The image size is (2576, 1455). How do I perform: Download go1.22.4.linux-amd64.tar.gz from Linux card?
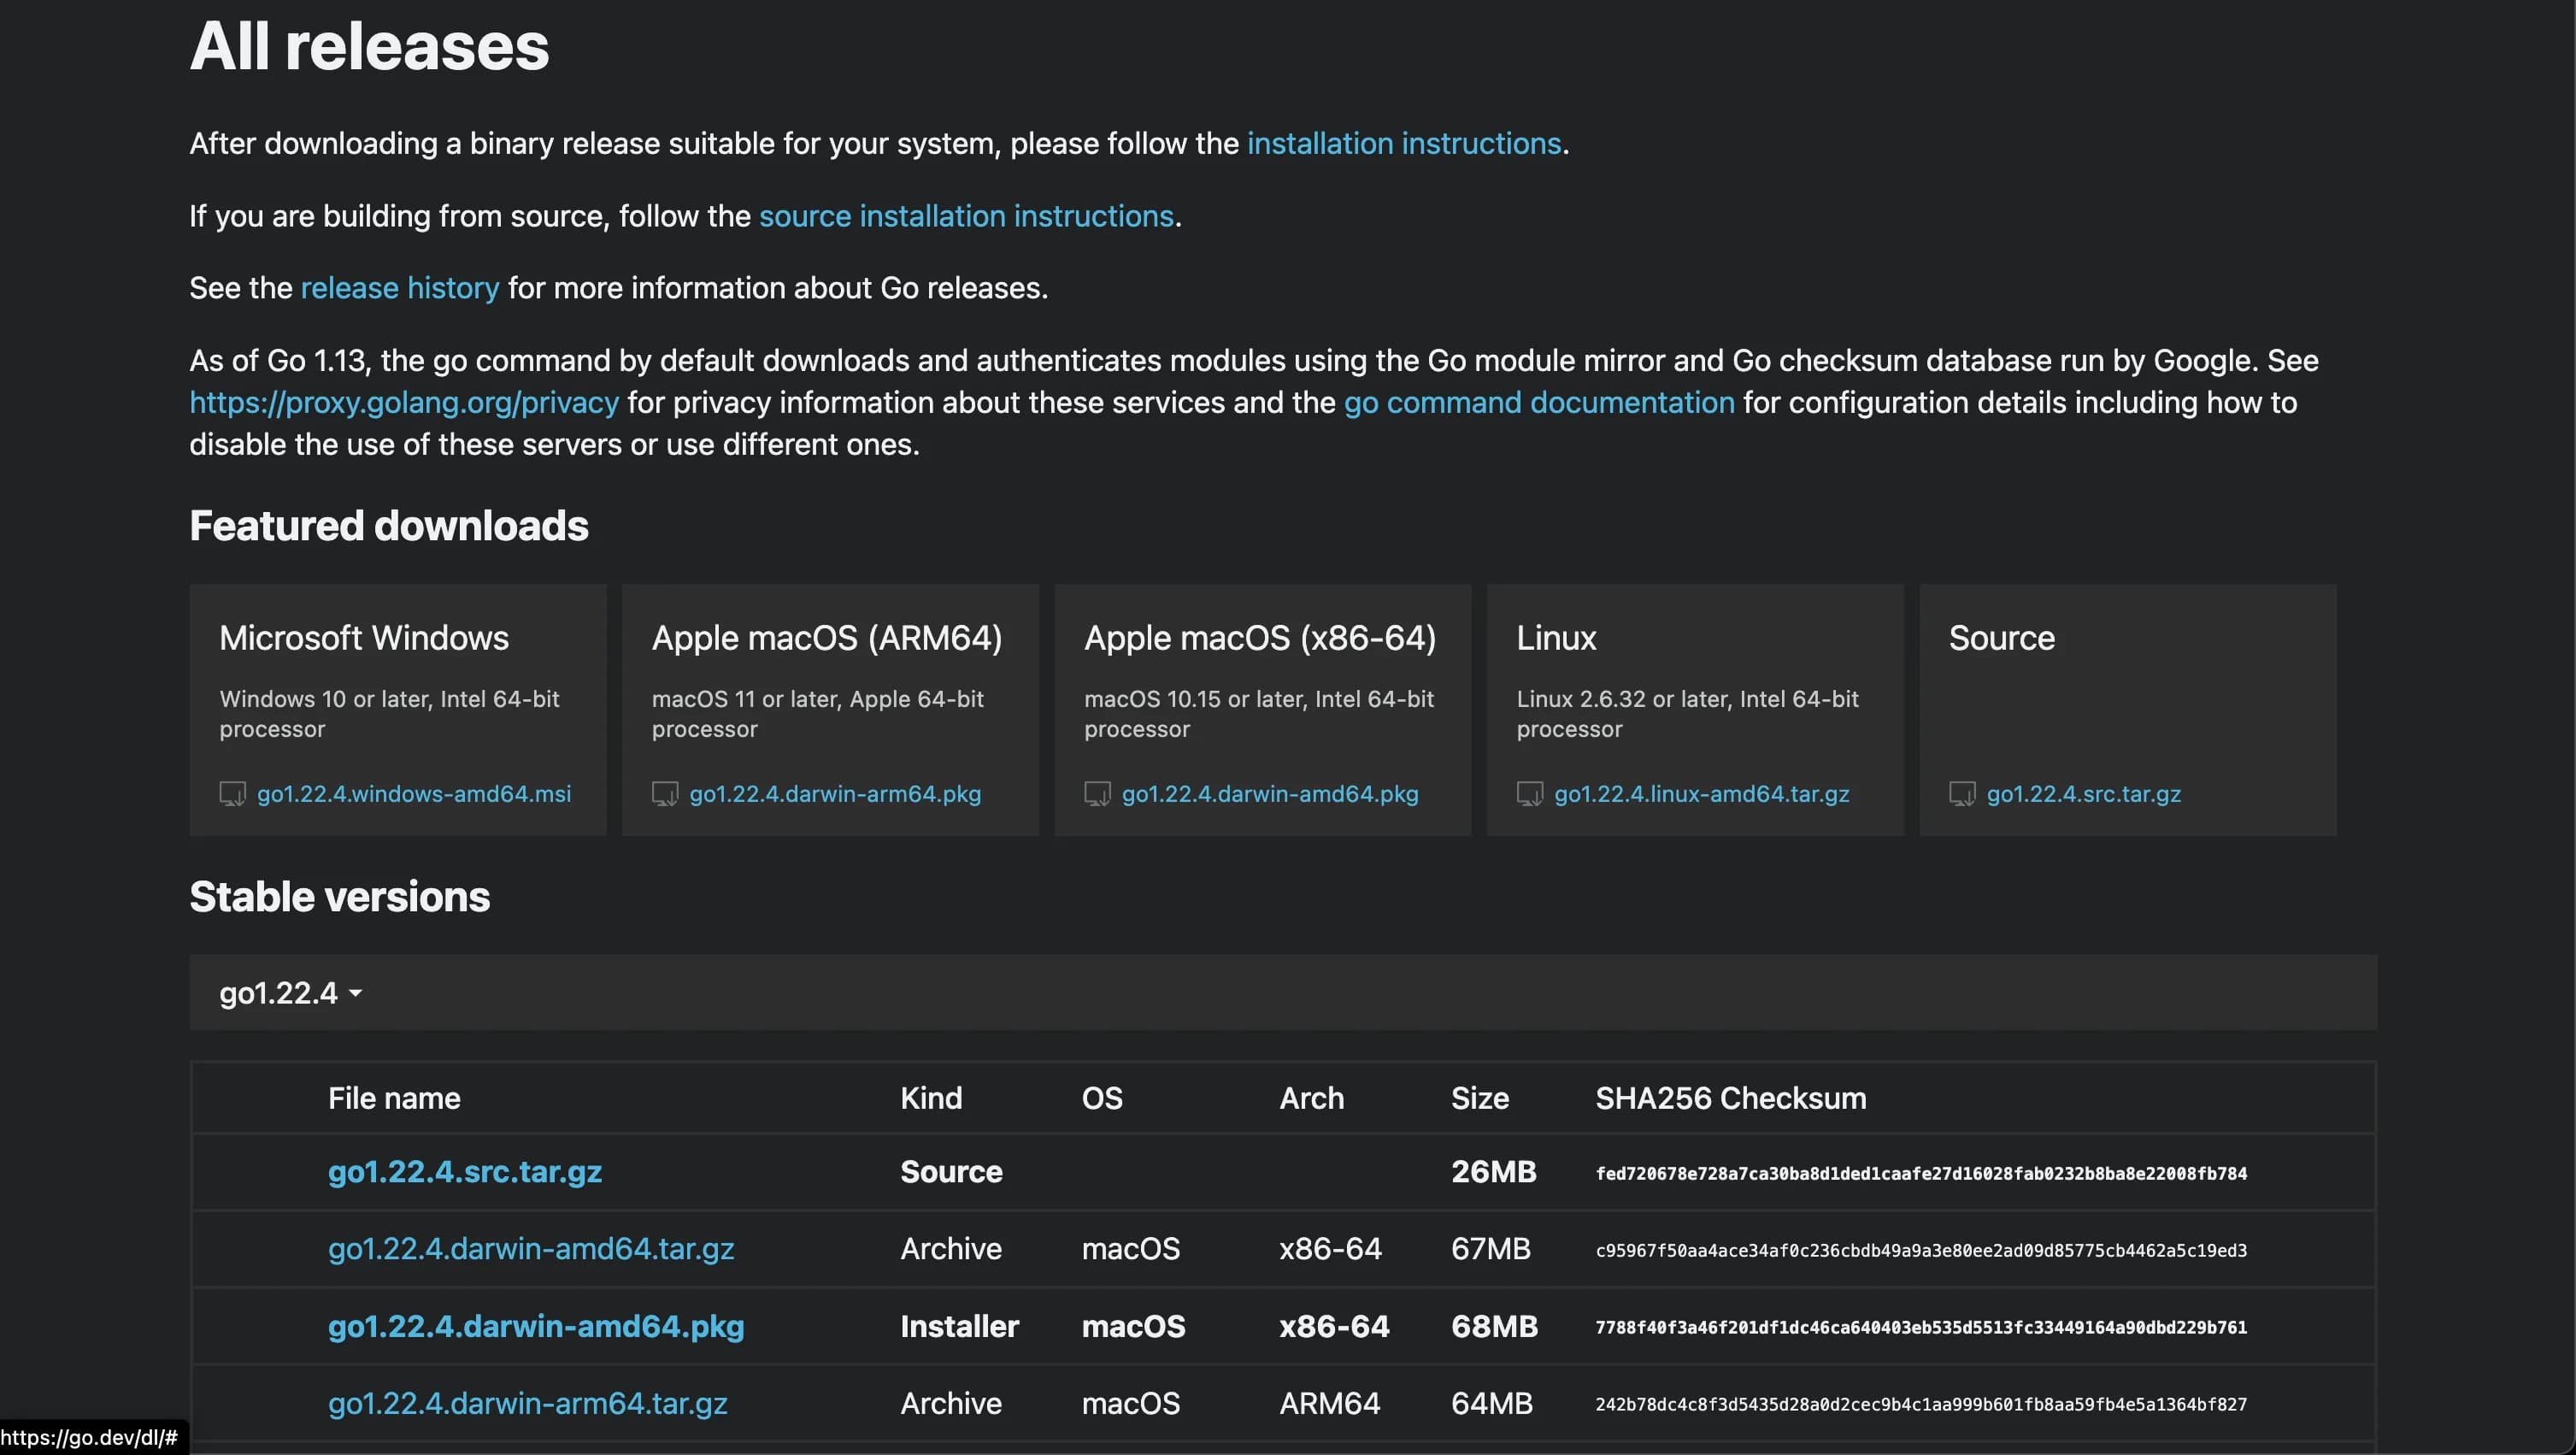click(1700, 794)
